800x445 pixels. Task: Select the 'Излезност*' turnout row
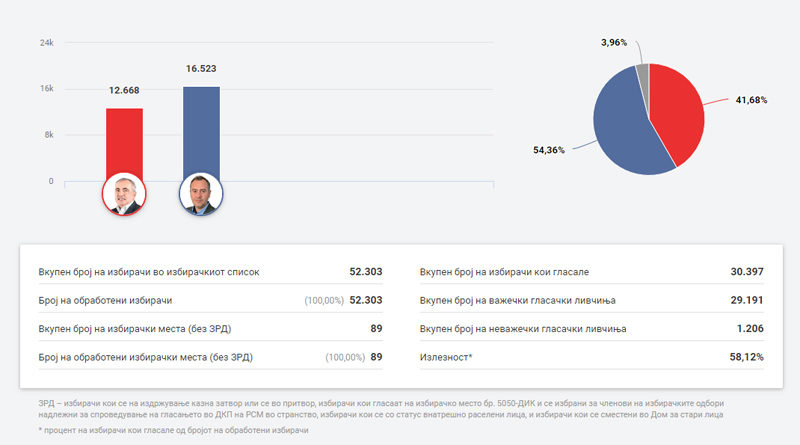592,356
